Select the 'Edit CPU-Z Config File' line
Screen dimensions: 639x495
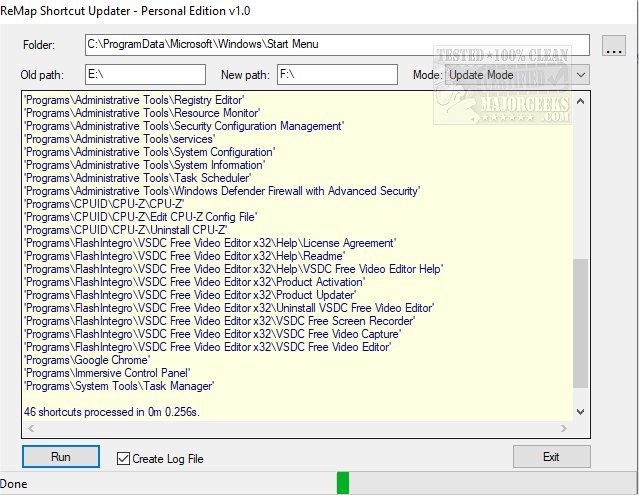[141, 217]
